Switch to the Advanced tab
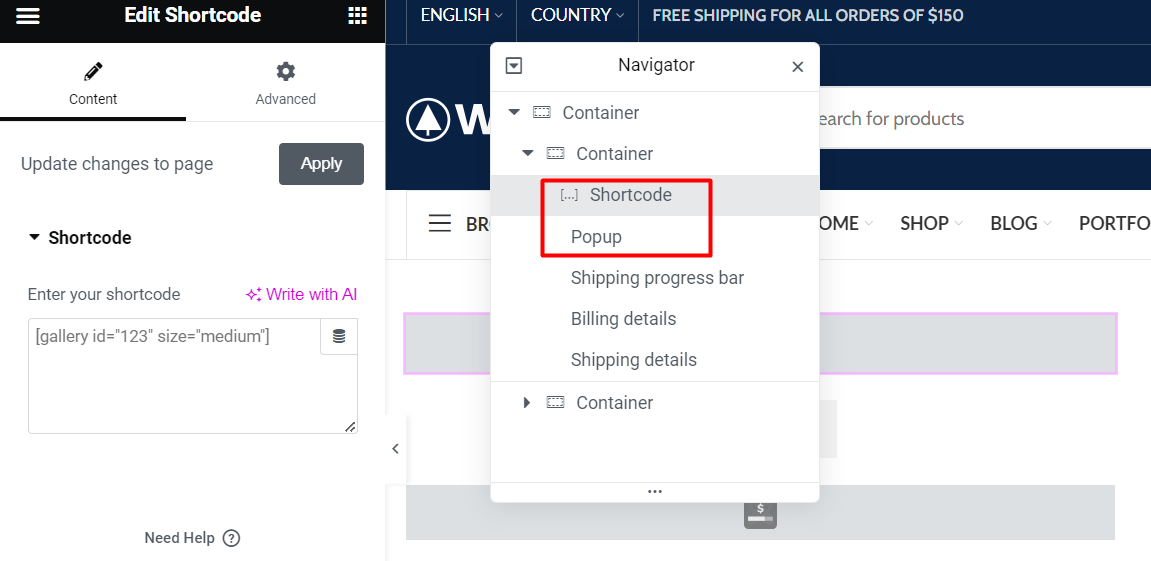The width and height of the screenshot is (1151, 561). point(286,84)
